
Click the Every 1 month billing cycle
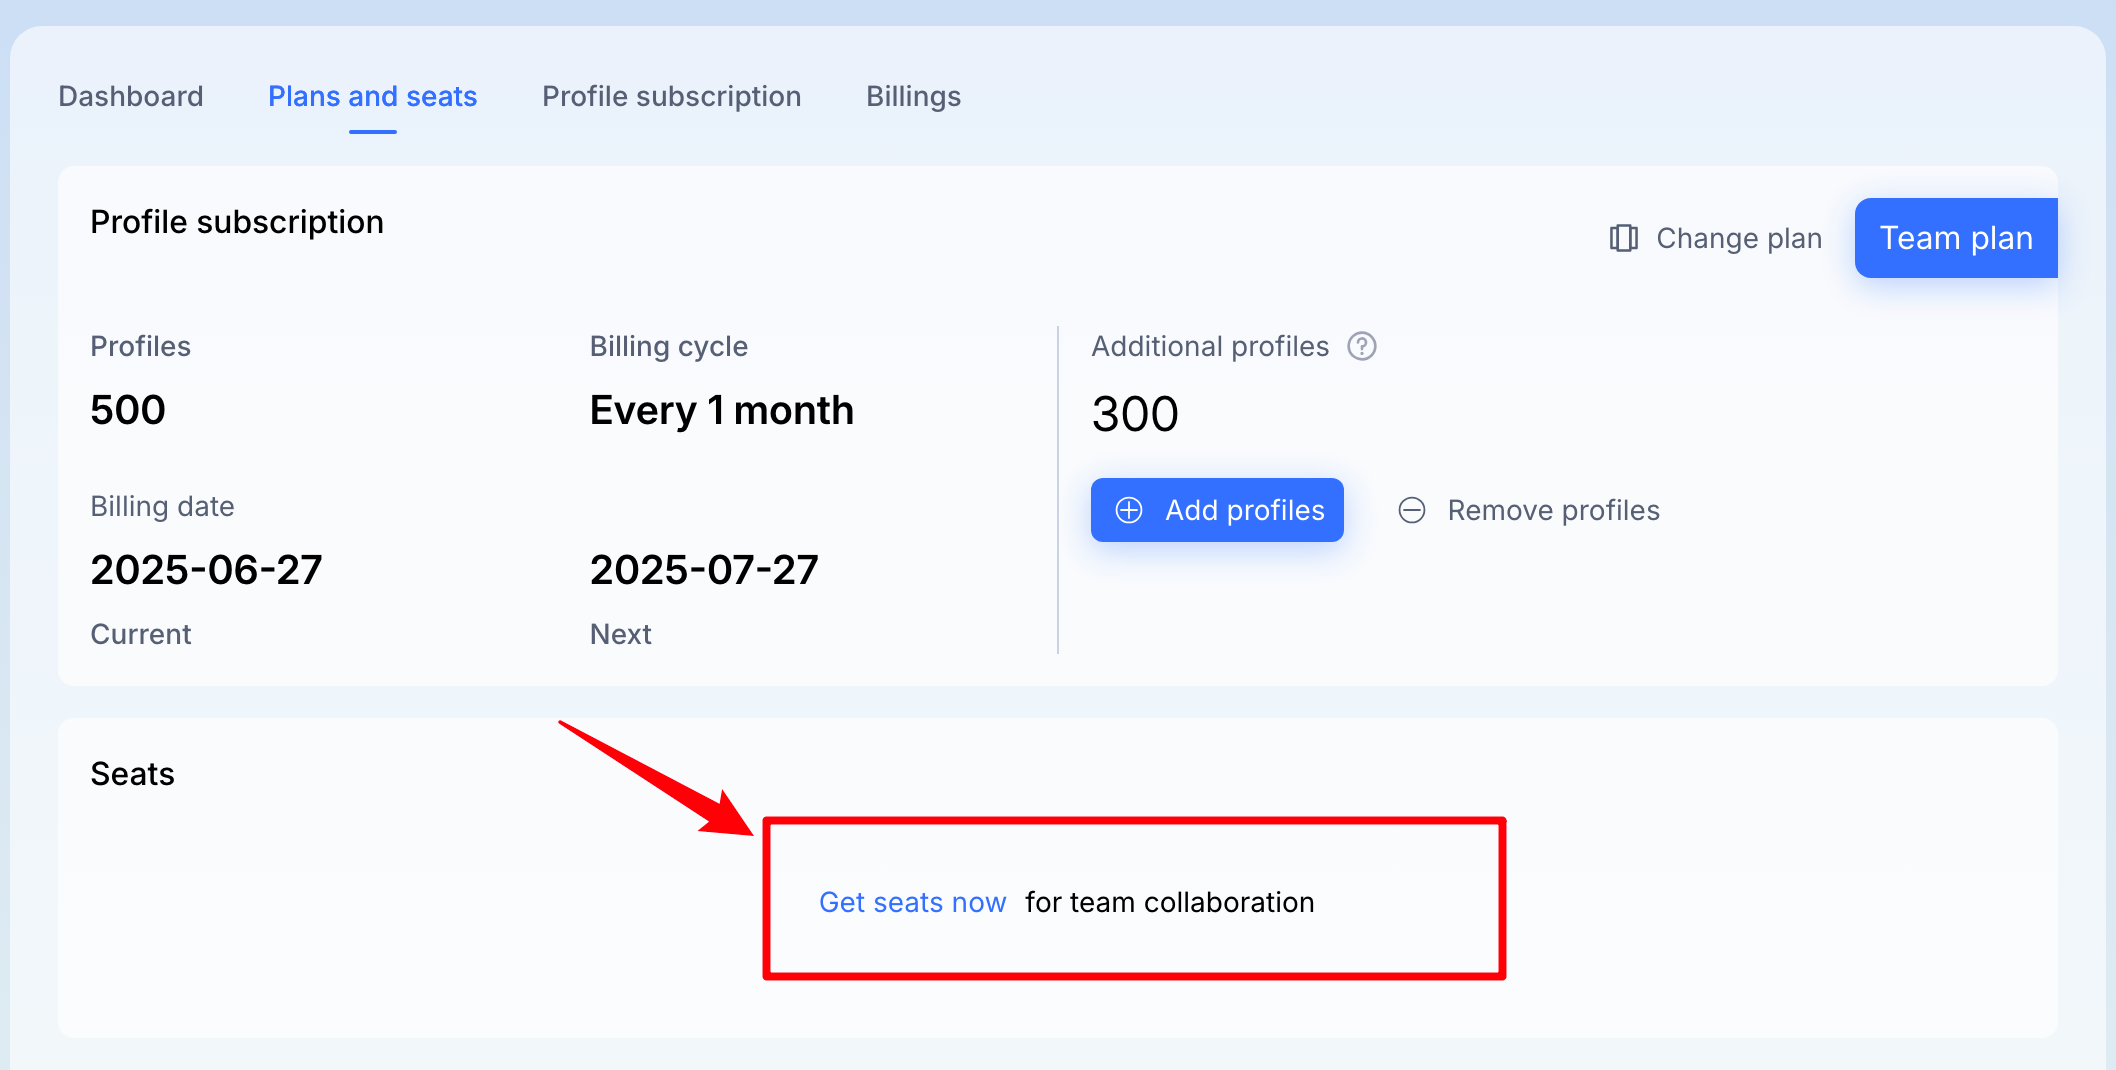[722, 410]
